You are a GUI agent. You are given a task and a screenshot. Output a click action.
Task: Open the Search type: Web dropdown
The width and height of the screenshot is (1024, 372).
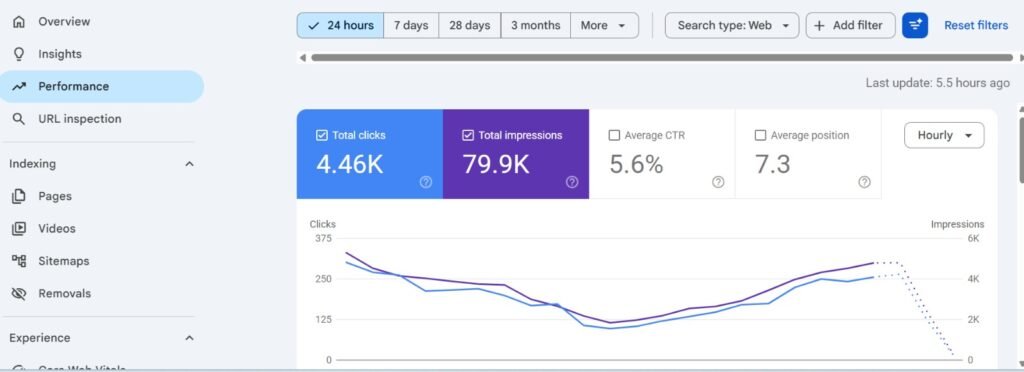point(731,25)
